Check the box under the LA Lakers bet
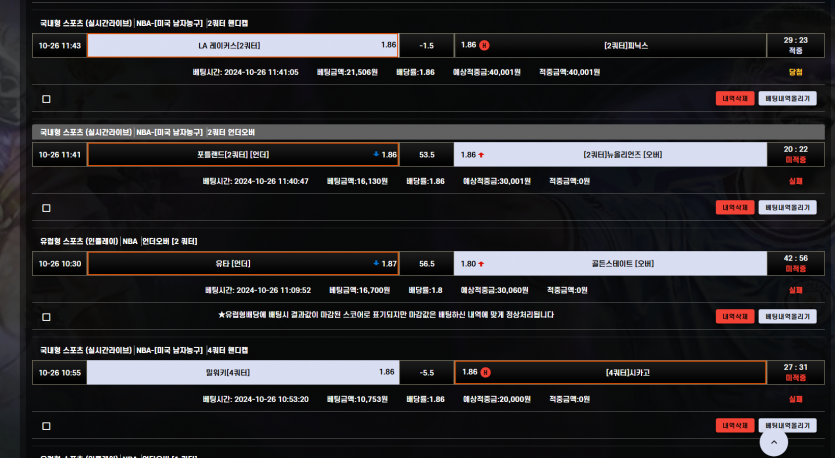The height and width of the screenshot is (458, 835). pyautogui.click(x=46, y=99)
